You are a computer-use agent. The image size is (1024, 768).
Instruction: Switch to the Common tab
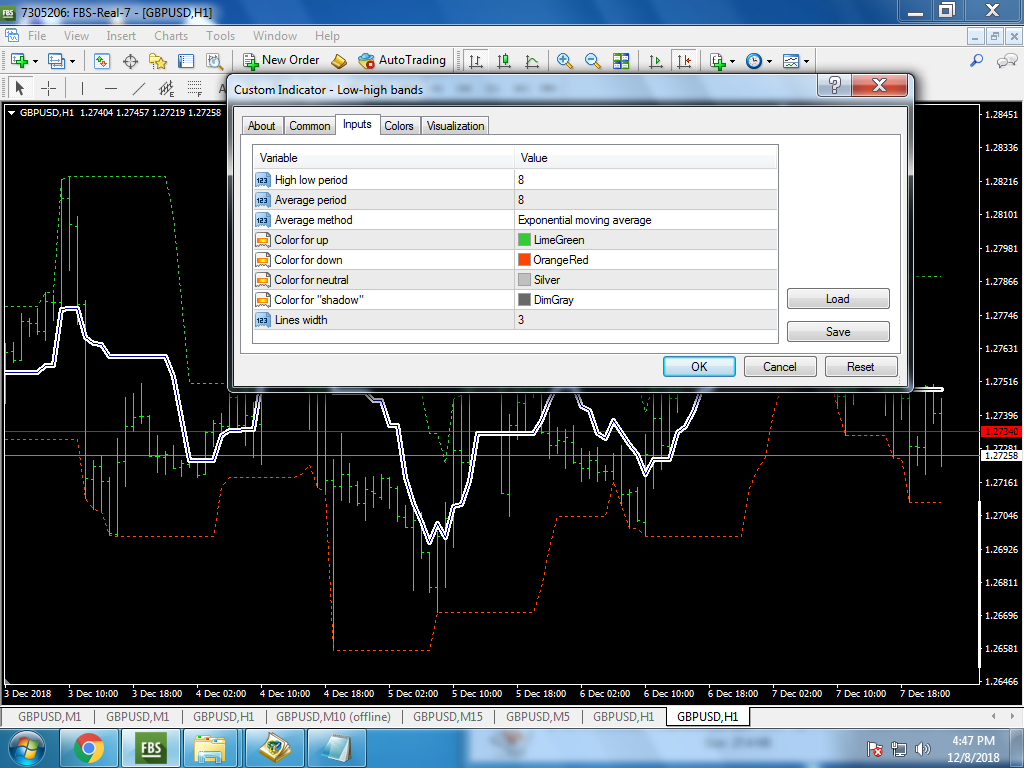pos(310,125)
